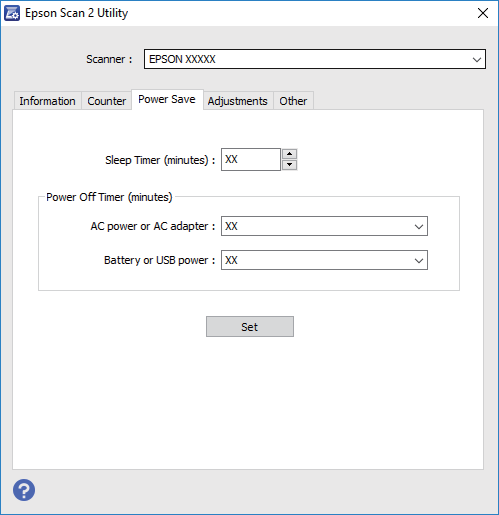Open the Scanner selection dropdown
Screen dimensions: 499x515
pos(315,59)
